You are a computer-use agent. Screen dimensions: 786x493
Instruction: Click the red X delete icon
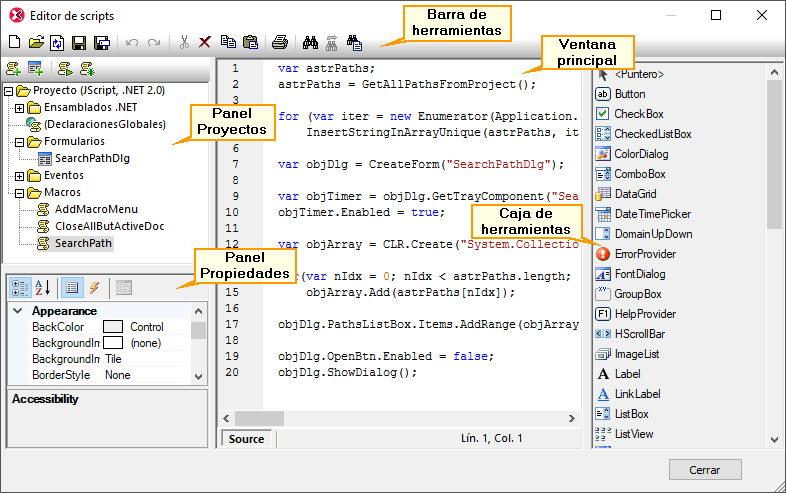[x=205, y=43]
